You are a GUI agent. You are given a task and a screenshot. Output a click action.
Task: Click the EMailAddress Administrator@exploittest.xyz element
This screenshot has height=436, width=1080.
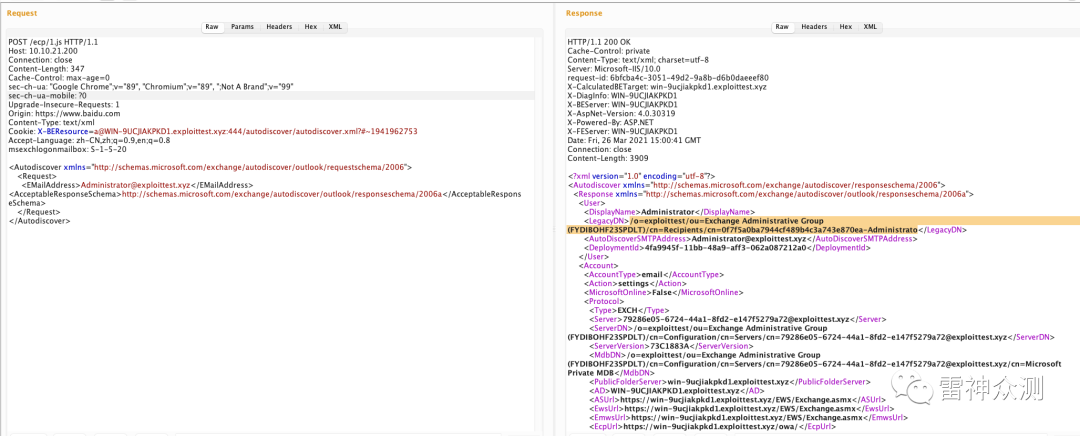point(137,185)
